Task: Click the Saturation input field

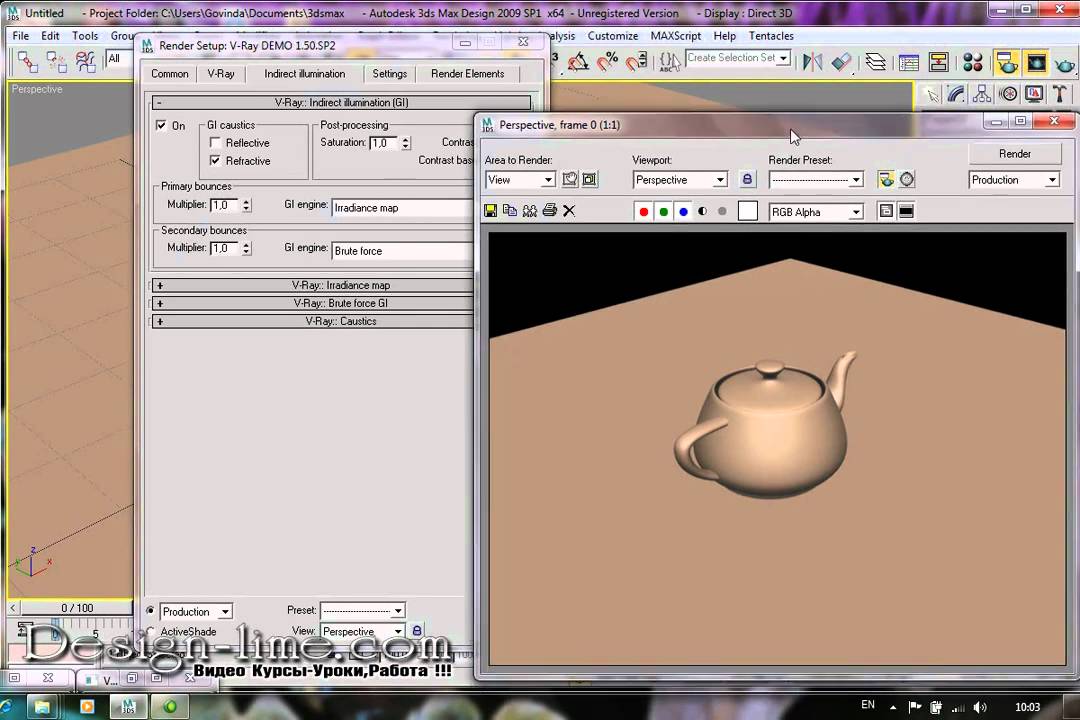Action: [x=384, y=143]
